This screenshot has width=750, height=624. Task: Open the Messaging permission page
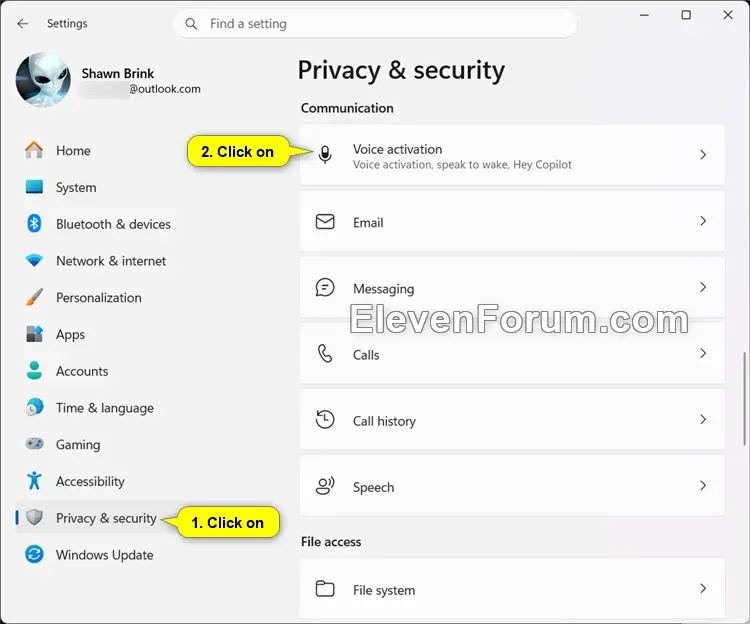(512, 287)
